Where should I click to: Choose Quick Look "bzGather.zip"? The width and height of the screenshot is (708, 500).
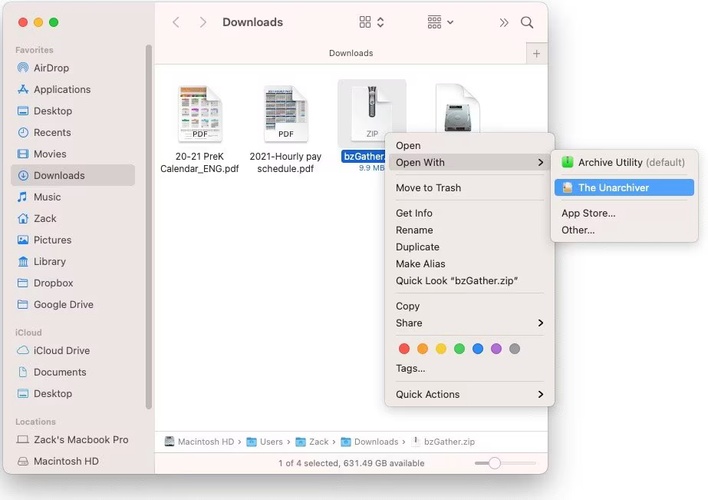tap(470, 280)
